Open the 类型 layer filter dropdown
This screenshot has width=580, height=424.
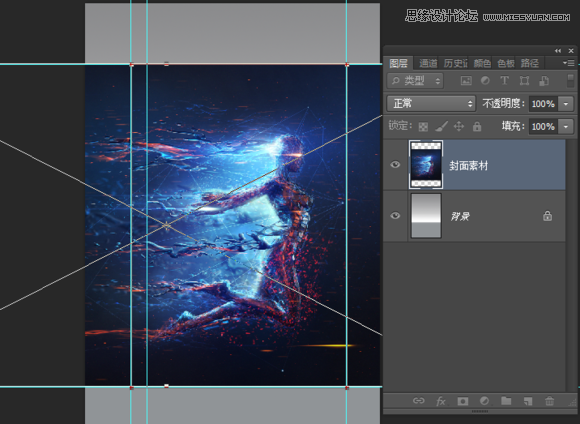(415, 81)
